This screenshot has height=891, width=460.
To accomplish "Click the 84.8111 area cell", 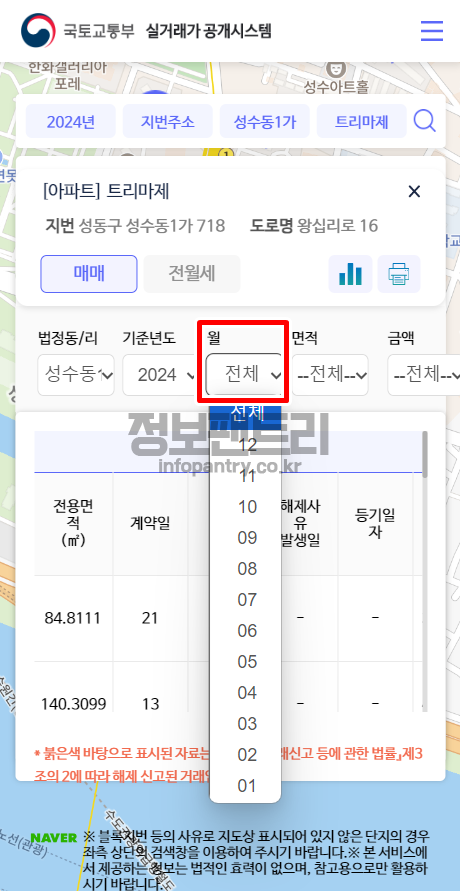I will pos(73,618).
